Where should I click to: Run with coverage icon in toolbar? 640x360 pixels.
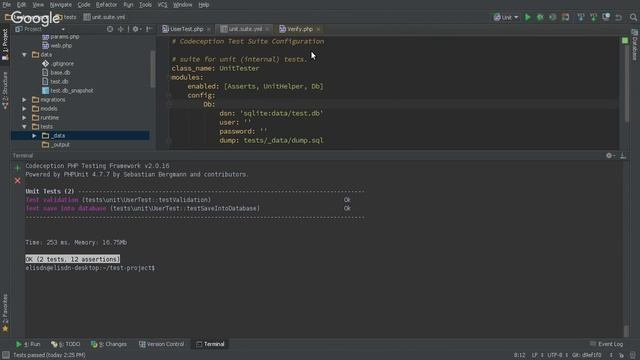click(553, 17)
